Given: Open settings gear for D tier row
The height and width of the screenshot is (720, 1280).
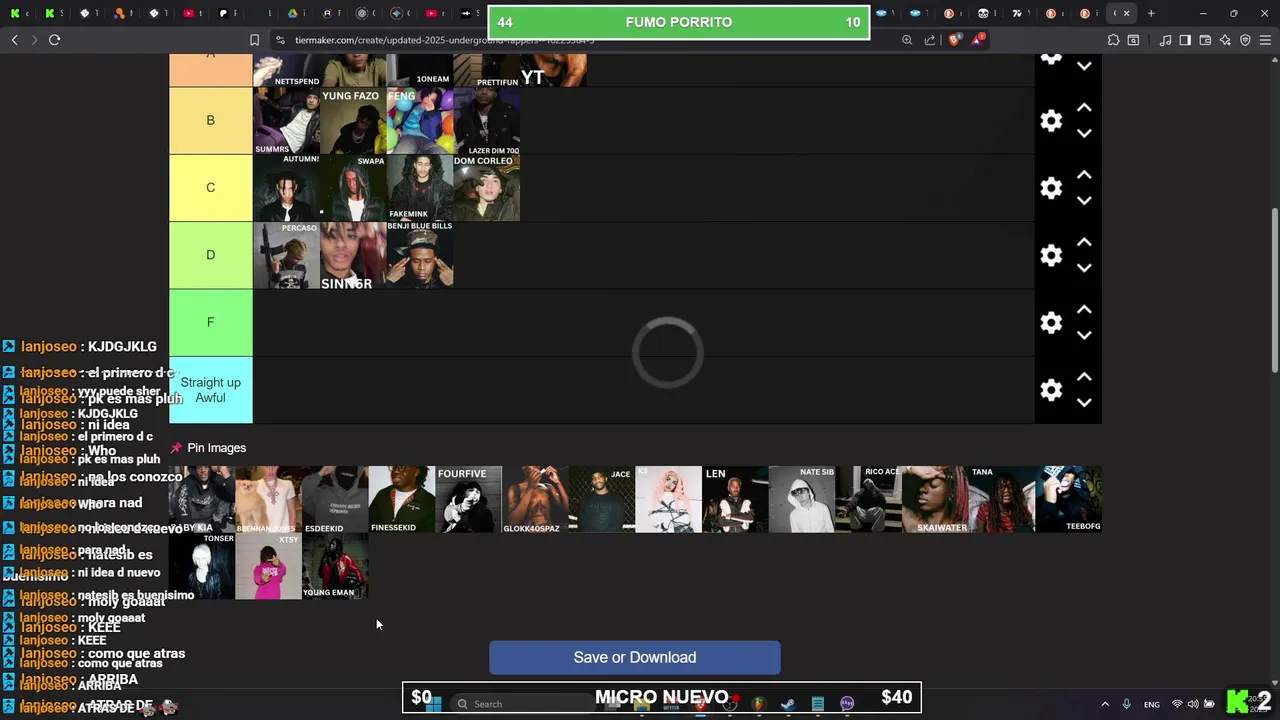Looking at the screenshot, I should (1051, 255).
